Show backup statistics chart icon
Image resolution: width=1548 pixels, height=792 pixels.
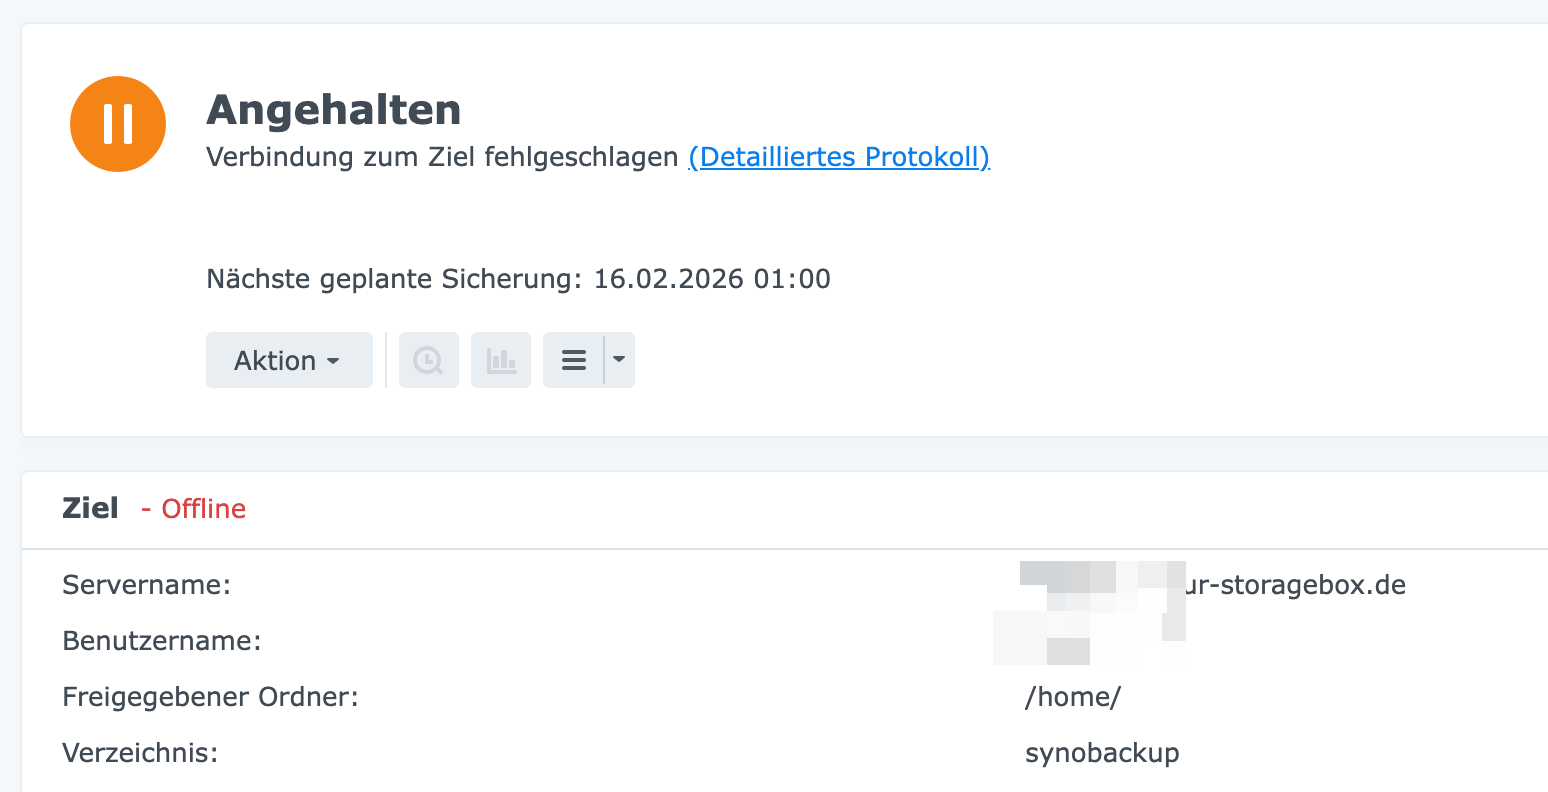(501, 360)
